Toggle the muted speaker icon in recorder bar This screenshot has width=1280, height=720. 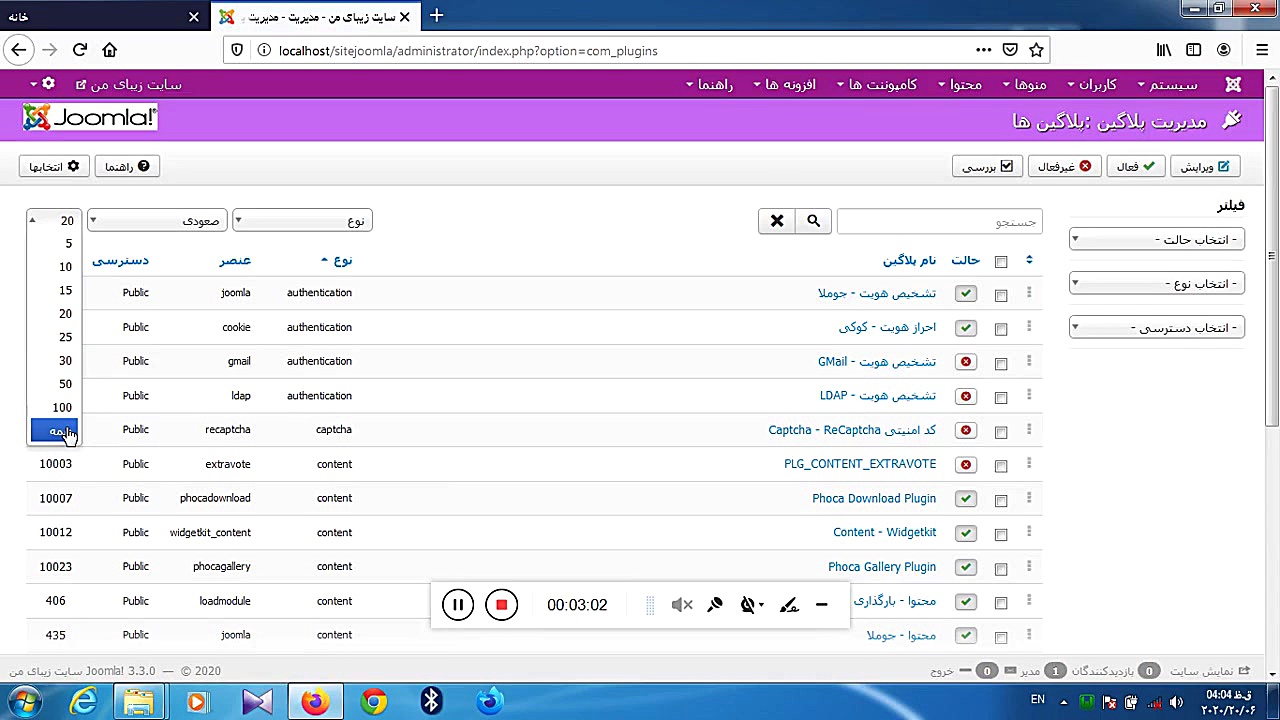coord(682,605)
